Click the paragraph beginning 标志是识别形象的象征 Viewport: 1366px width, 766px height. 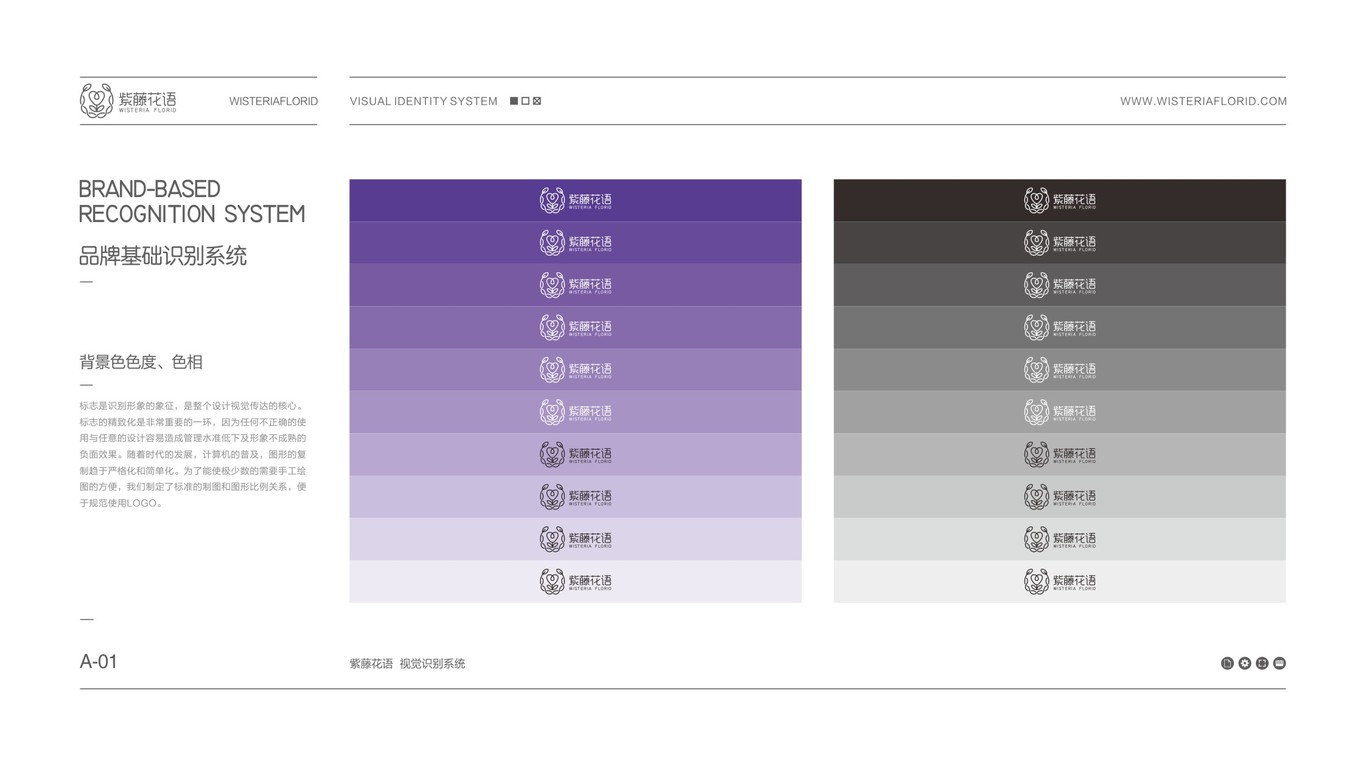pyautogui.click(x=193, y=454)
